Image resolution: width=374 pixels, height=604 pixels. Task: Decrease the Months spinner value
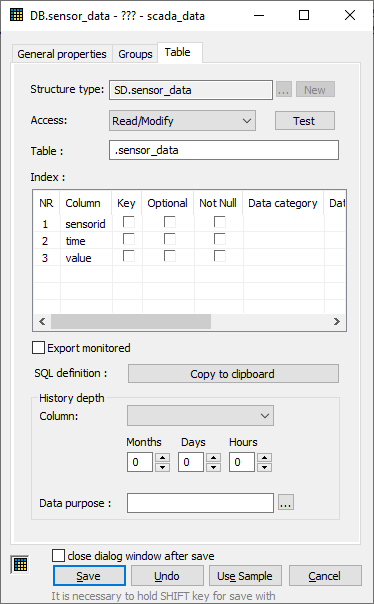pos(162,467)
